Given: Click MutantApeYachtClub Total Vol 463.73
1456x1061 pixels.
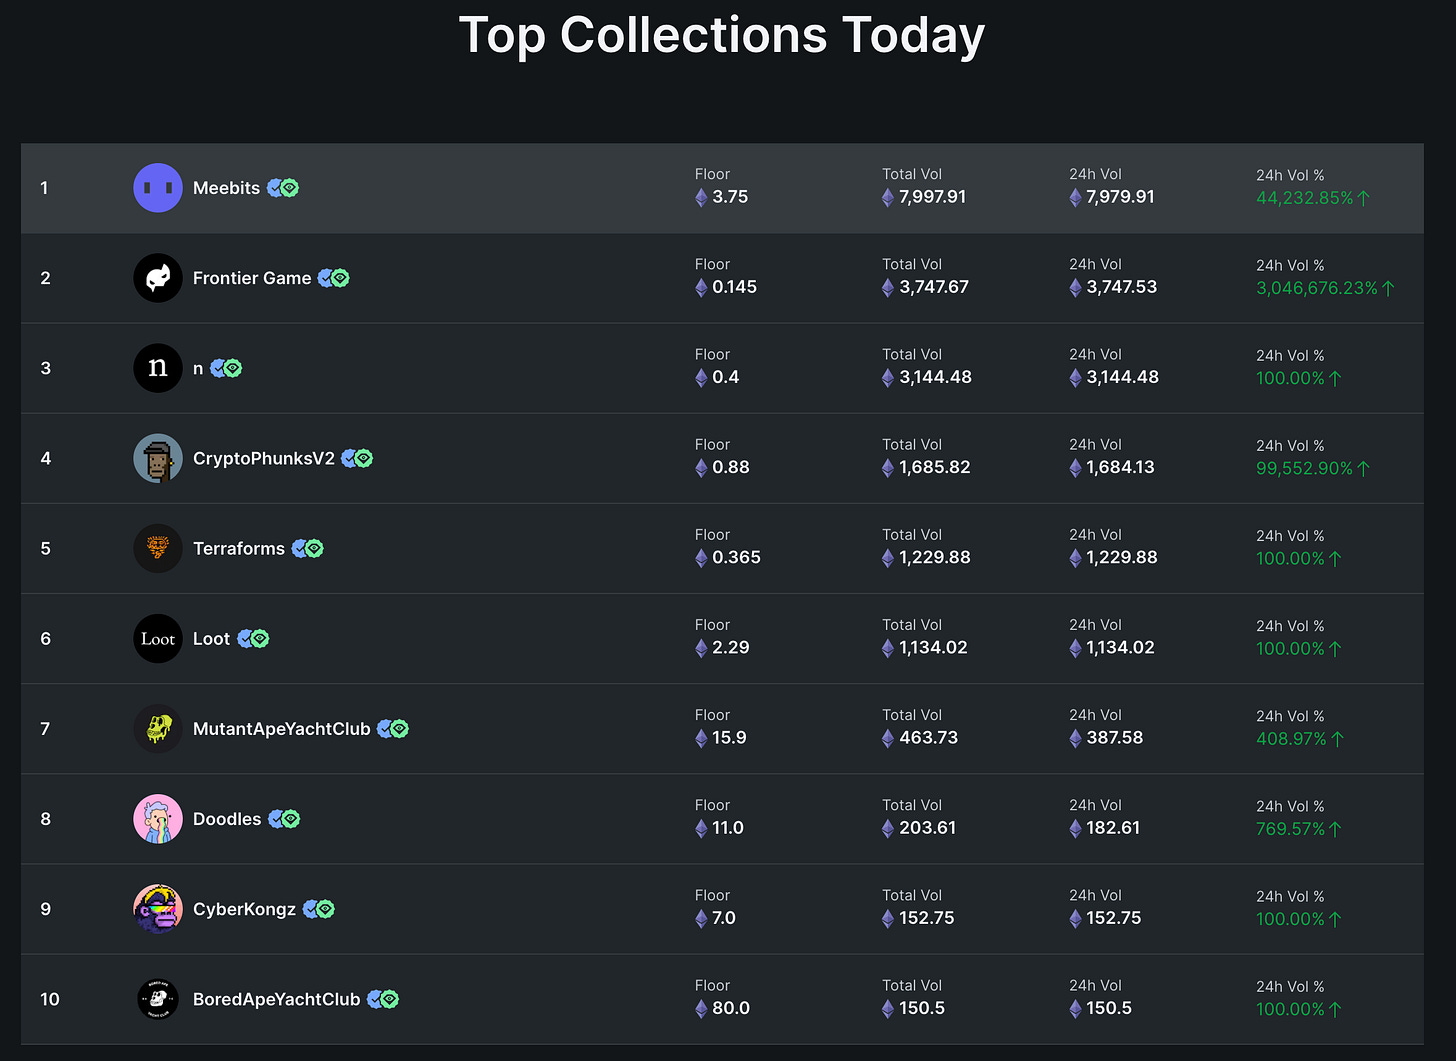Looking at the screenshot, I should pyautogui.click(x=928, y=738).
